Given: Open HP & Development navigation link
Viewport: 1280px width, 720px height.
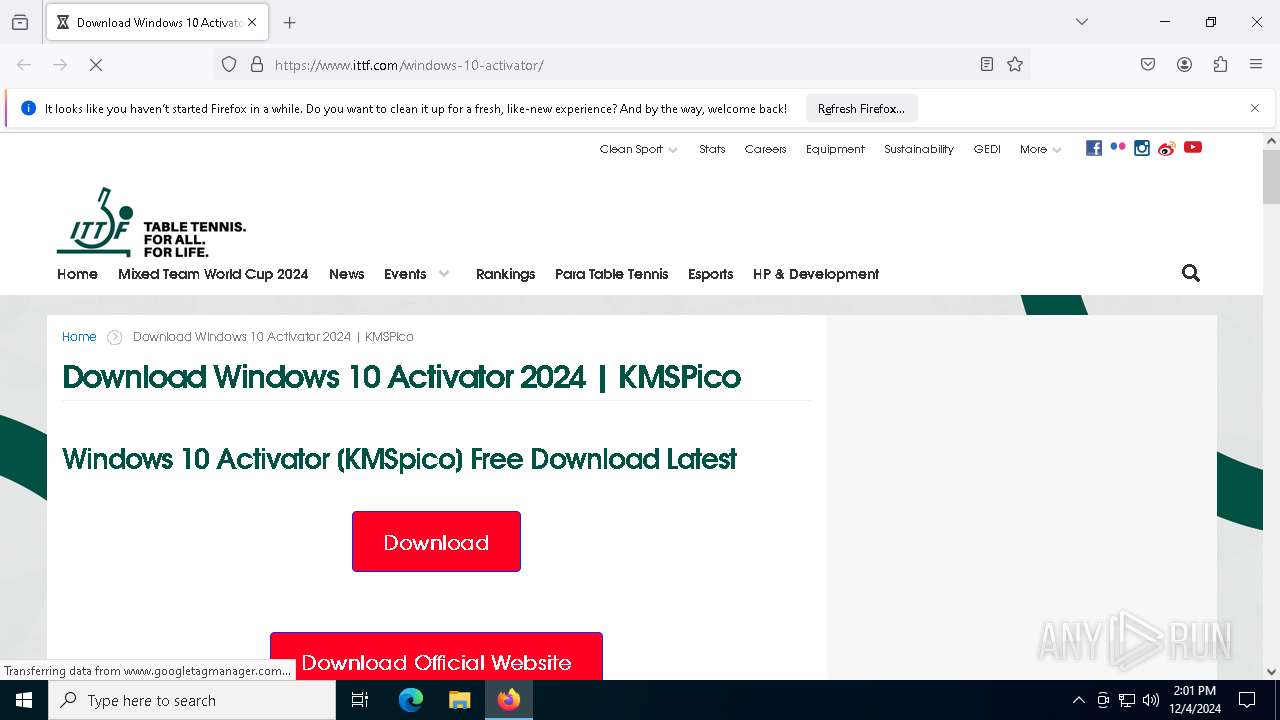Looking at the screenshot, I should click(x=816, y=274).
